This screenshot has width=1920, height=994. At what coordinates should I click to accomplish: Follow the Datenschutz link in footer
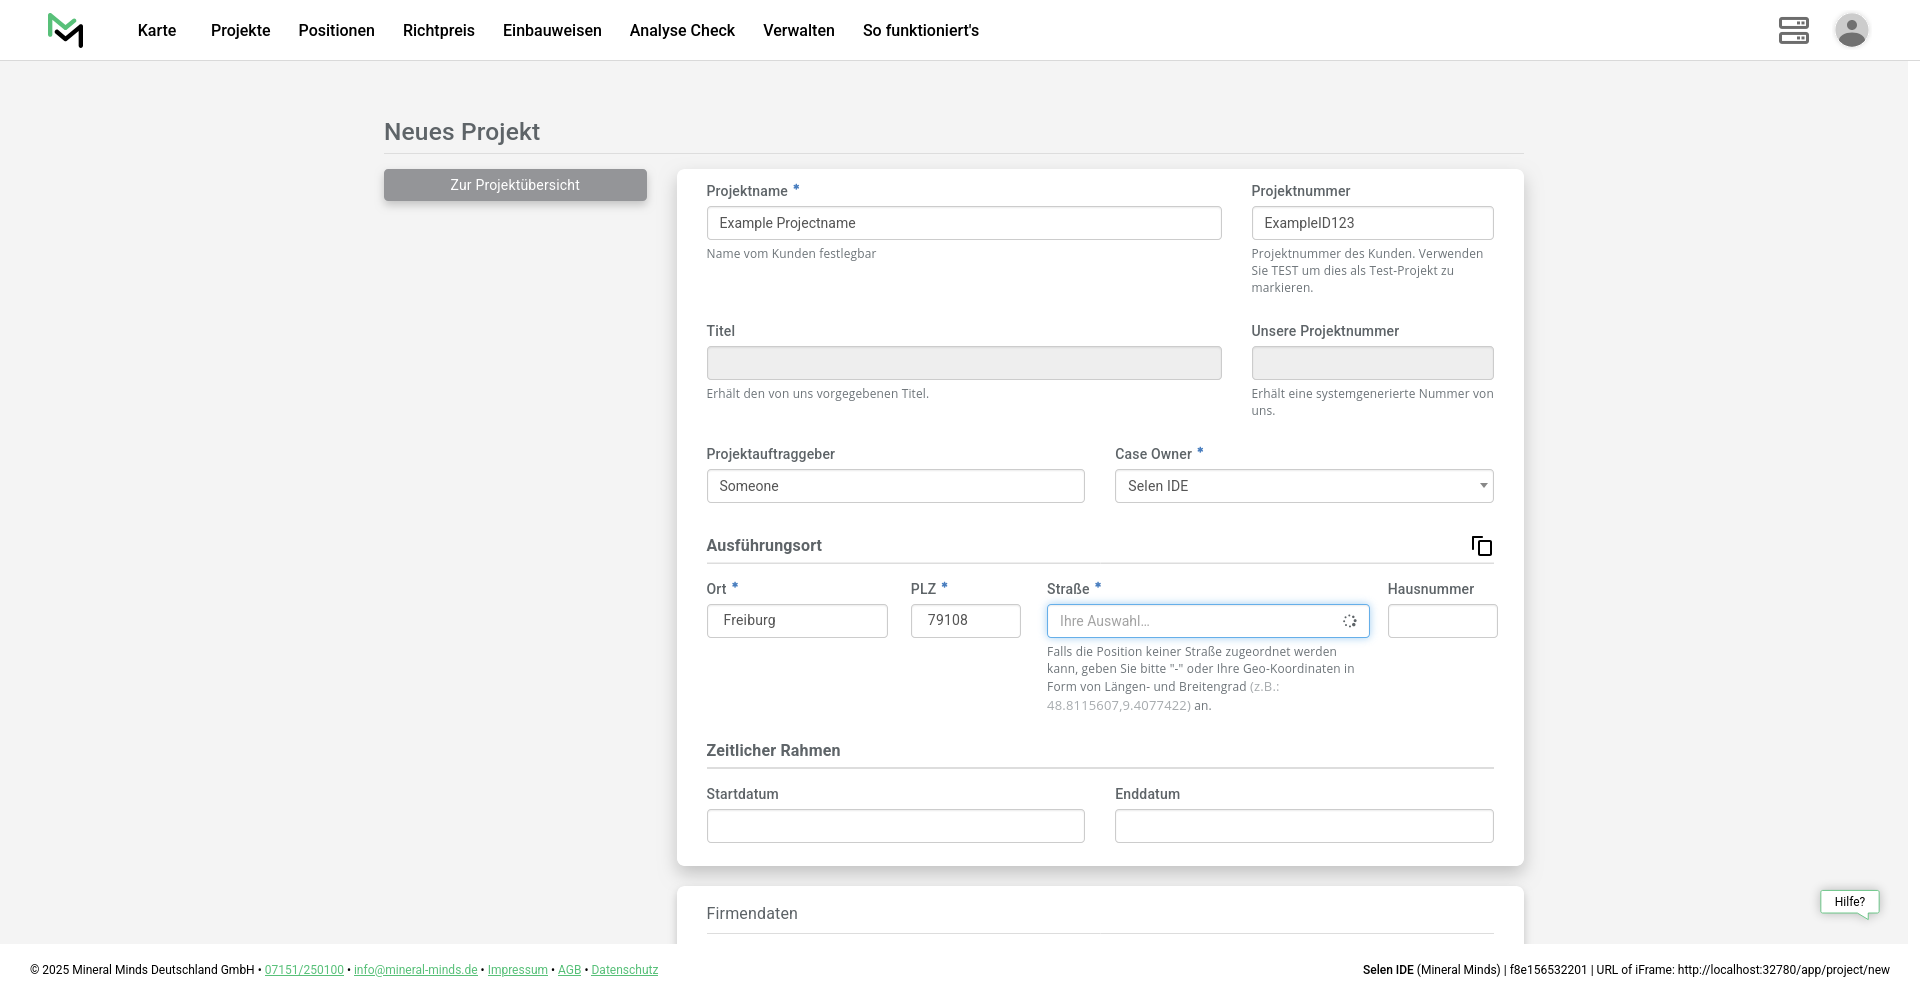[624, 970]
